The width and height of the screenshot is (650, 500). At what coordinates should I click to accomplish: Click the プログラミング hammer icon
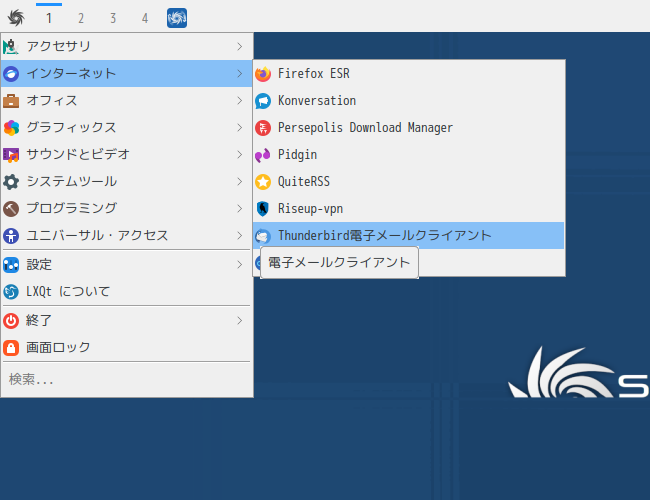pos(11,209)
